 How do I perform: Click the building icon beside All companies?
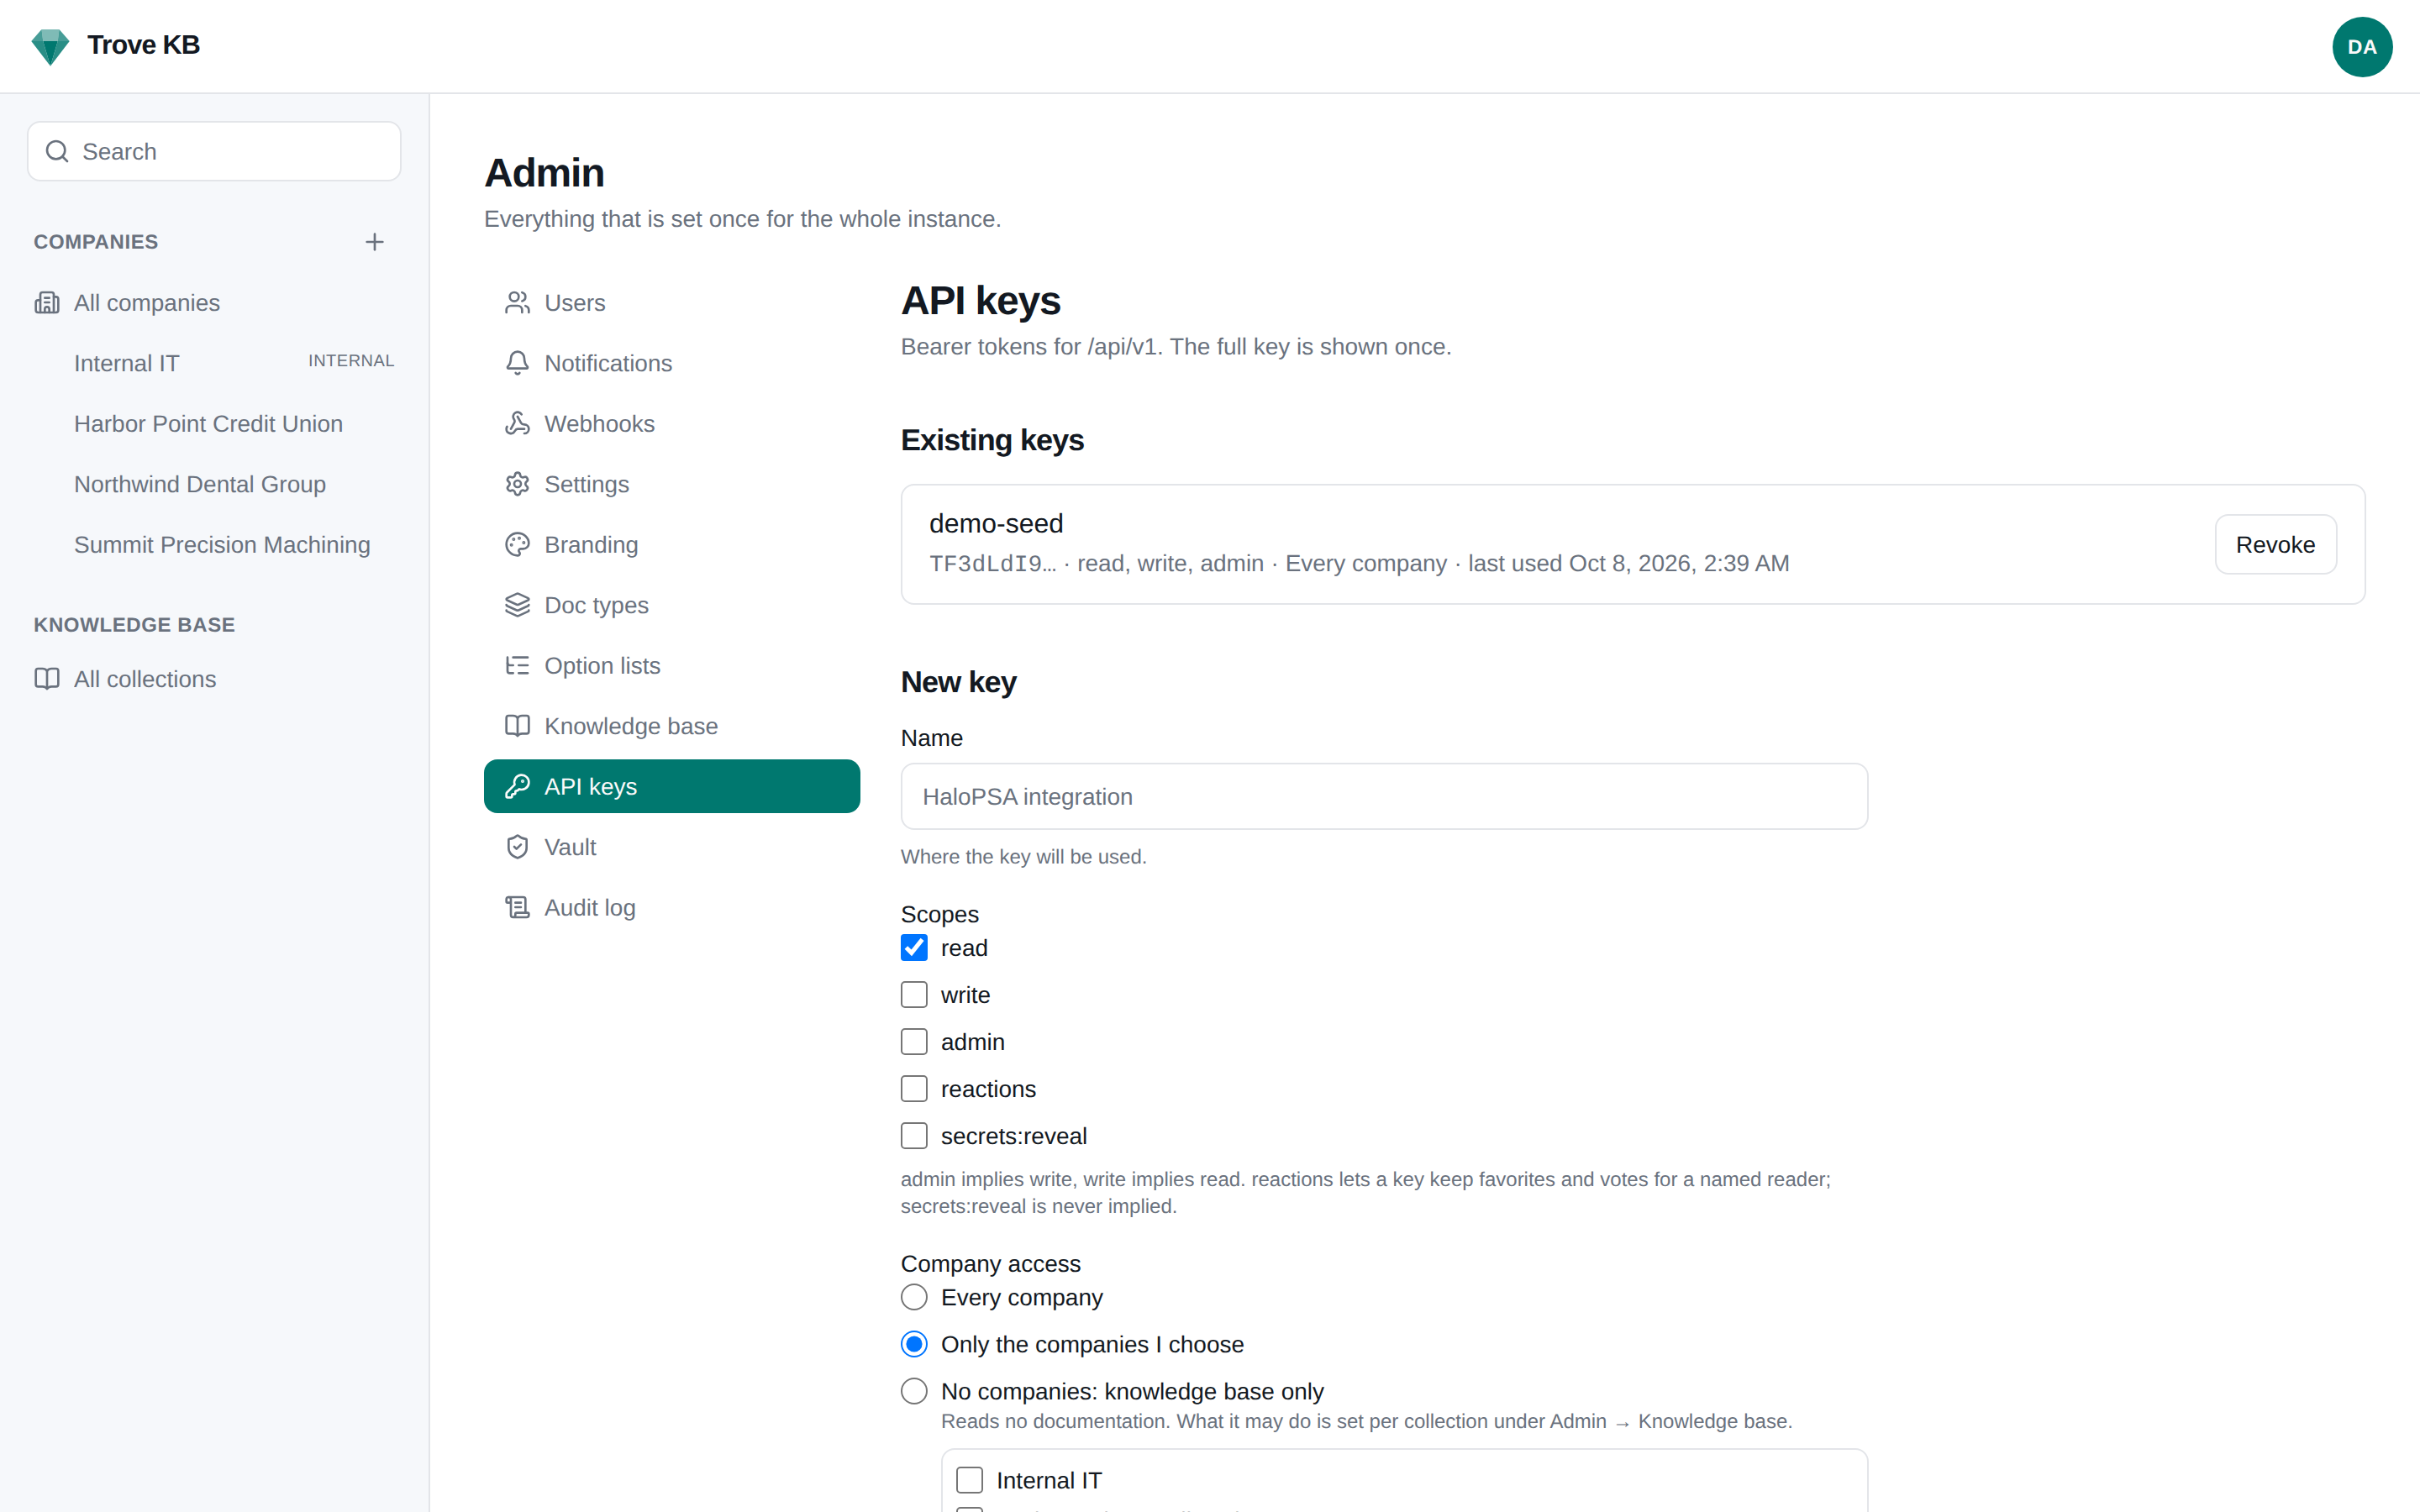coord(47,302)
